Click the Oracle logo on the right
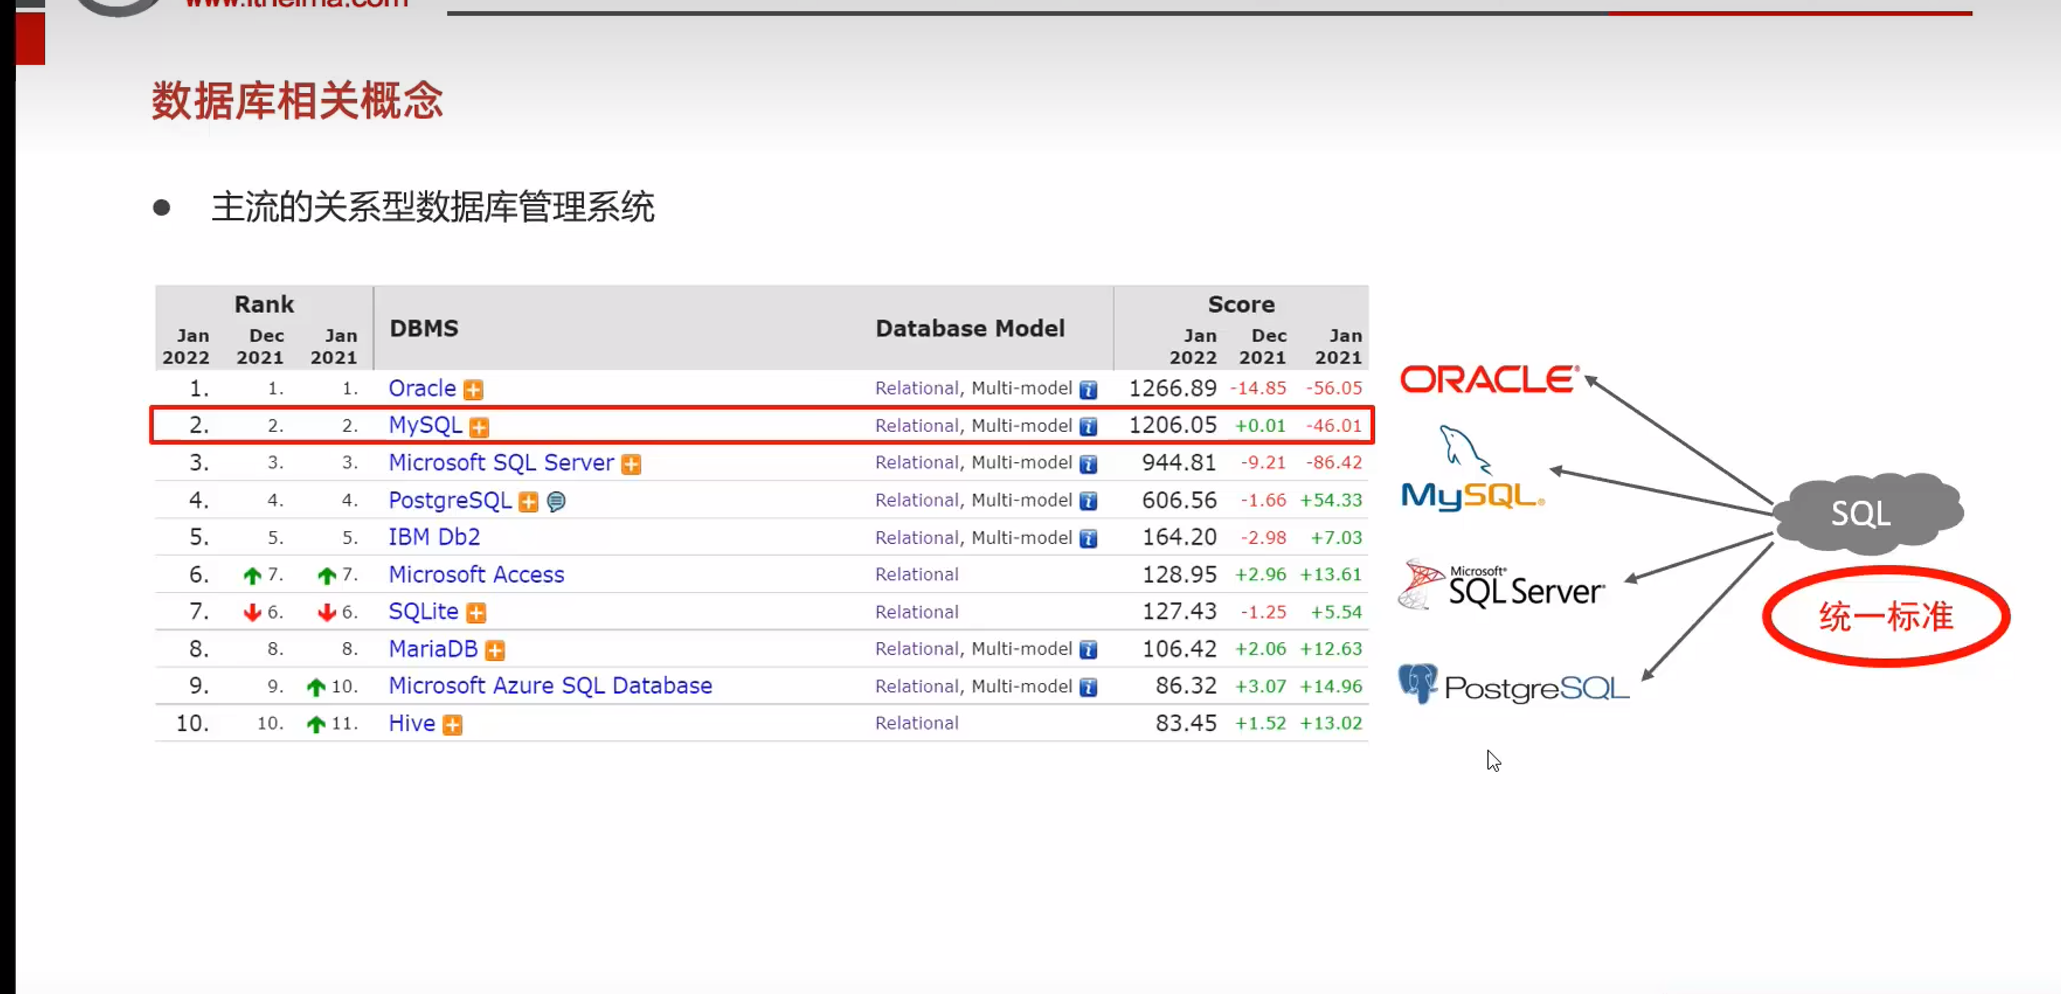The image size is (2061, 994). (1488, 379)
